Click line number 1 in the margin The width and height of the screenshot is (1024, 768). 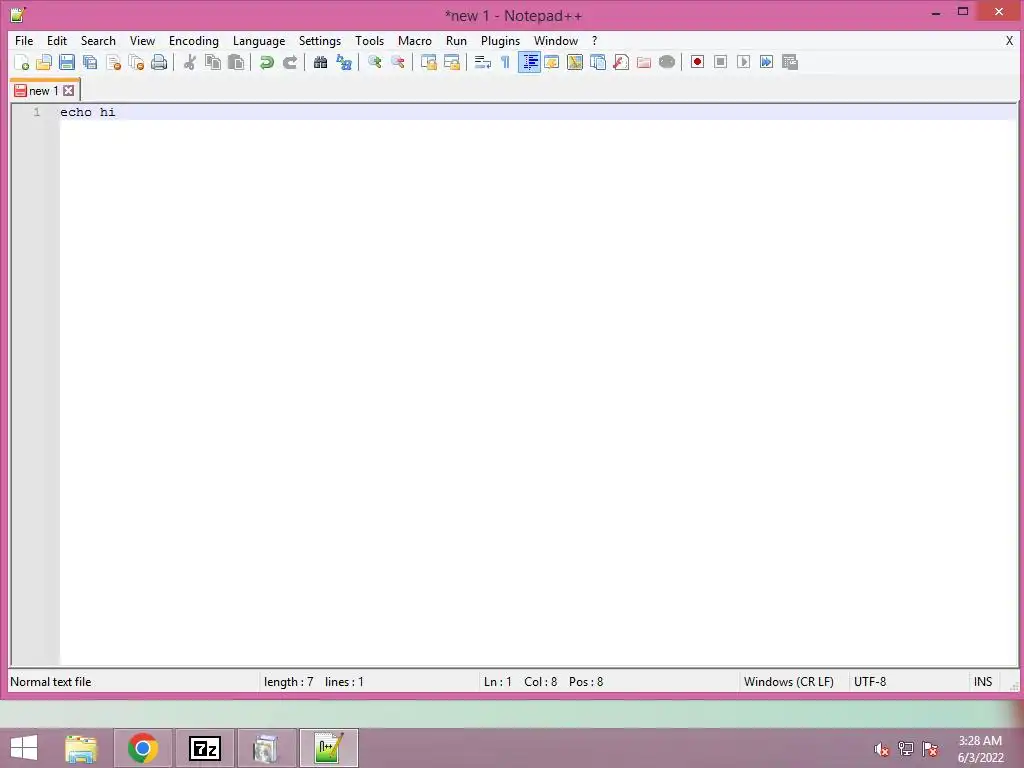pyautogui.click(x=37, y=112)
